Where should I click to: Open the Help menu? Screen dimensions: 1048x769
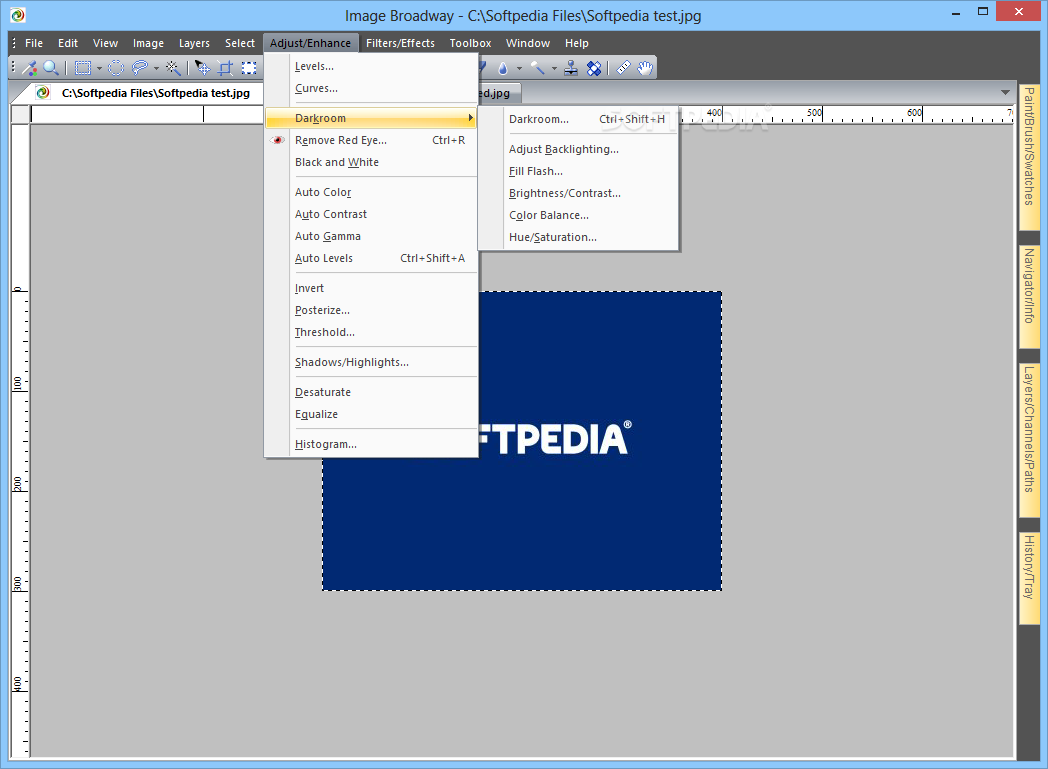coord(577,43)
